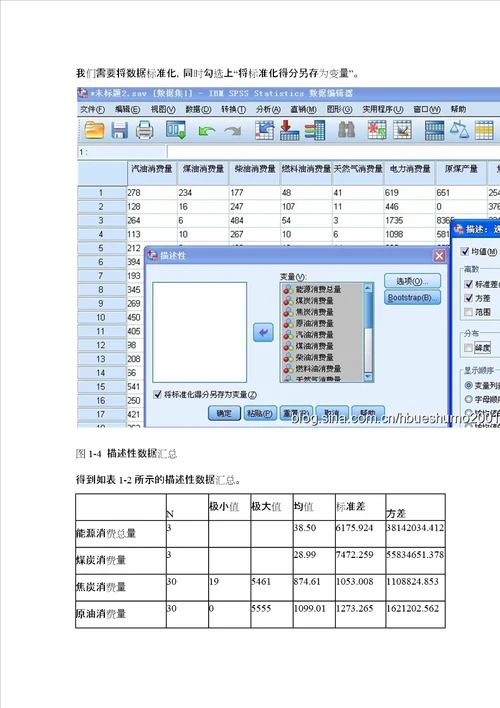Screen dimensions: 500x708
Task: Click the 粘贴(P) button
Action: pyautogui.click(x=260, y=413)
